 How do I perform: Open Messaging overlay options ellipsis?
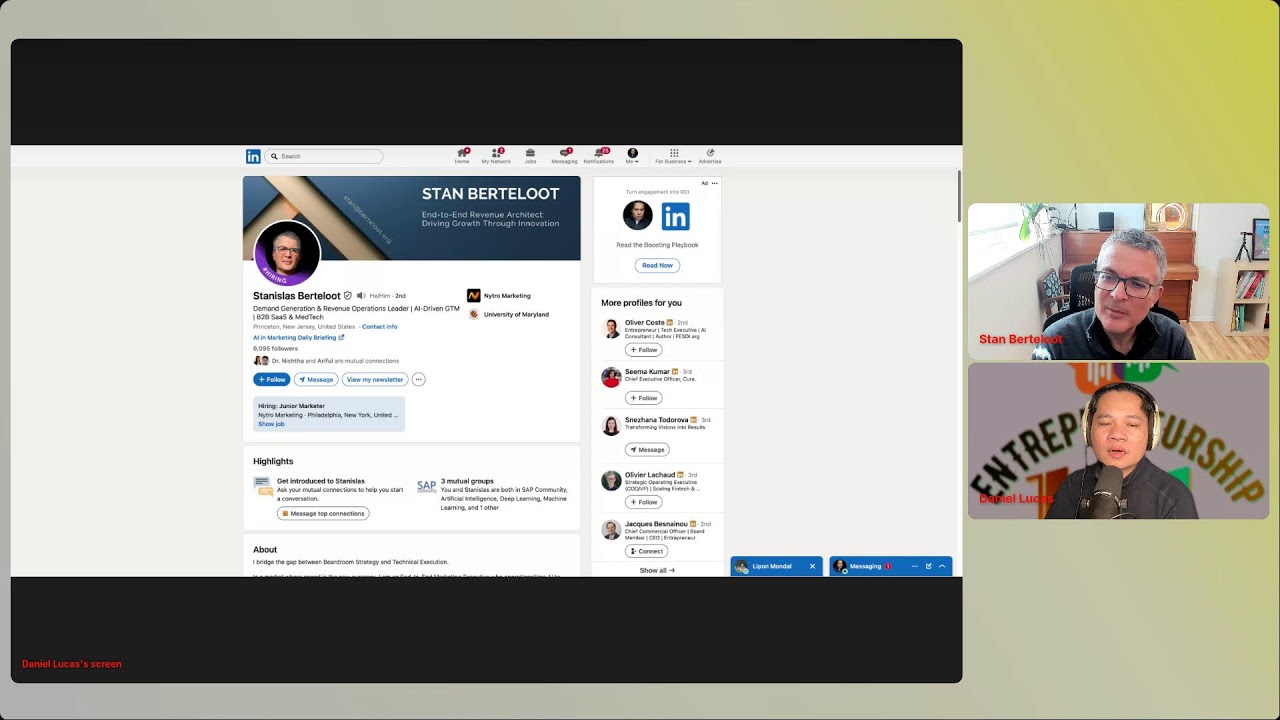point(914,567)
